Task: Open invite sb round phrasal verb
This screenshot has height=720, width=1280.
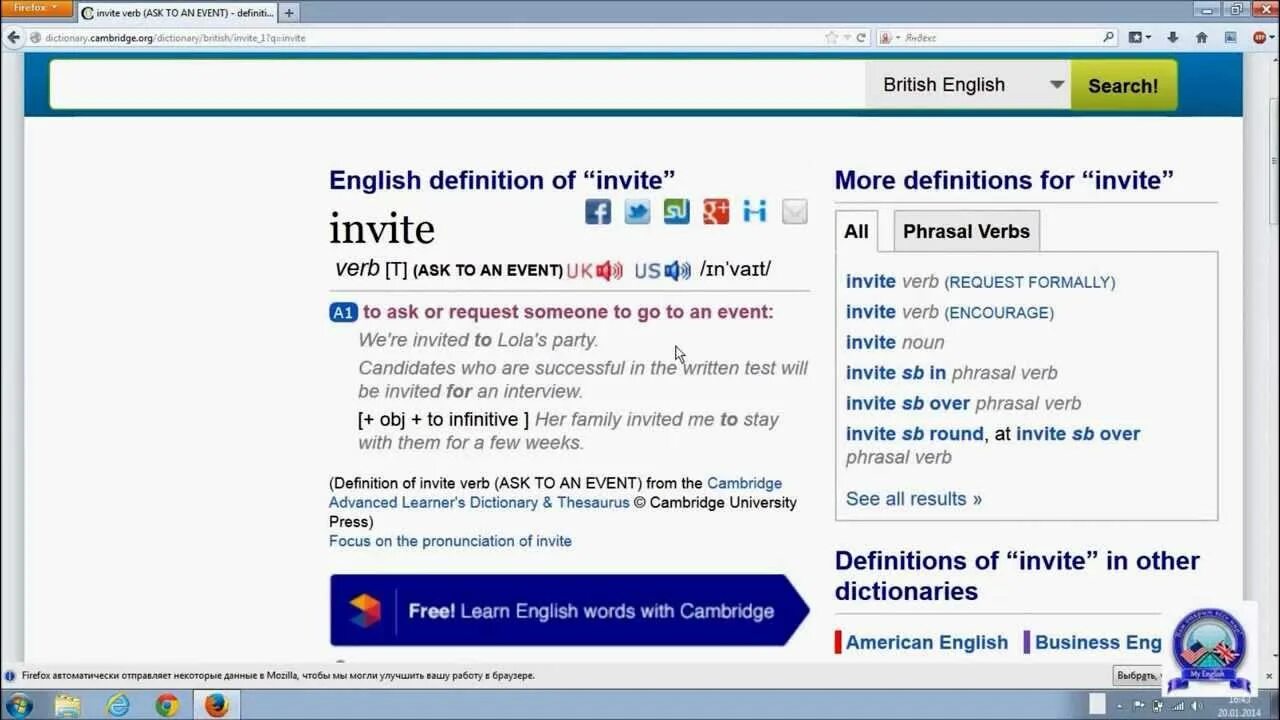Action: tap(915, 434)
